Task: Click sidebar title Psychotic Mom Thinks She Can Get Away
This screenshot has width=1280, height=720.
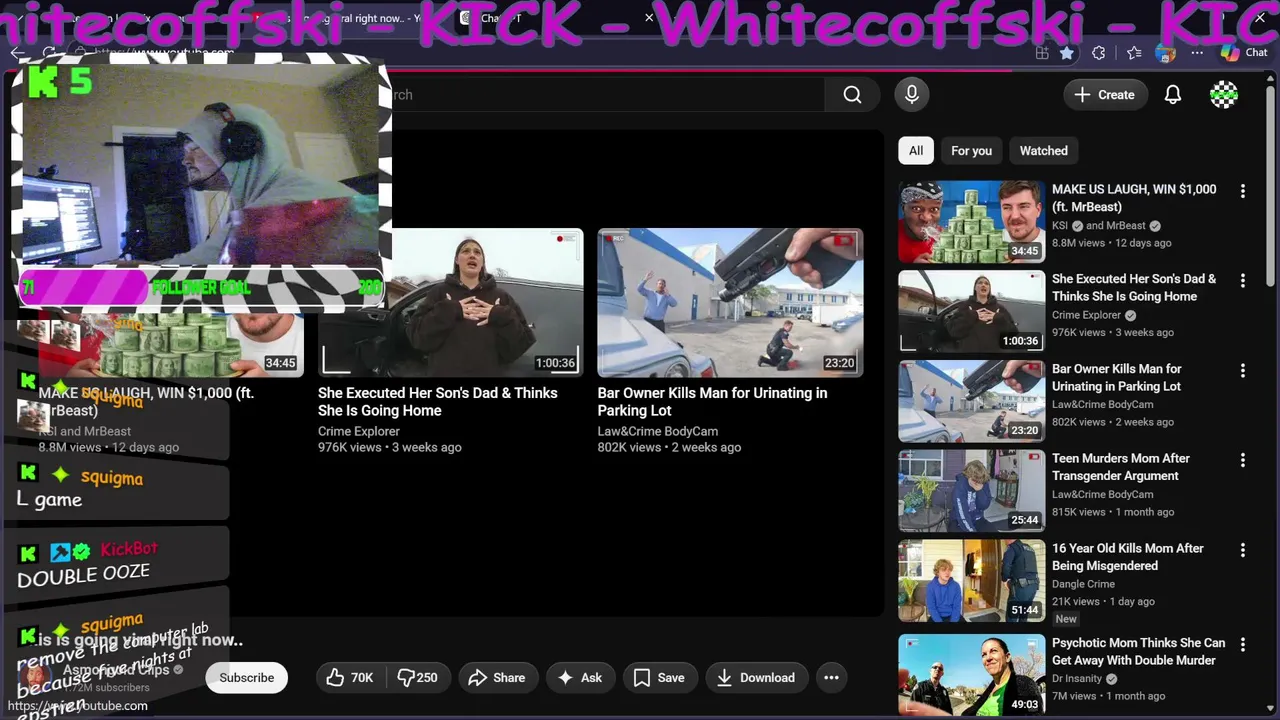Action: coord(1138,651)
